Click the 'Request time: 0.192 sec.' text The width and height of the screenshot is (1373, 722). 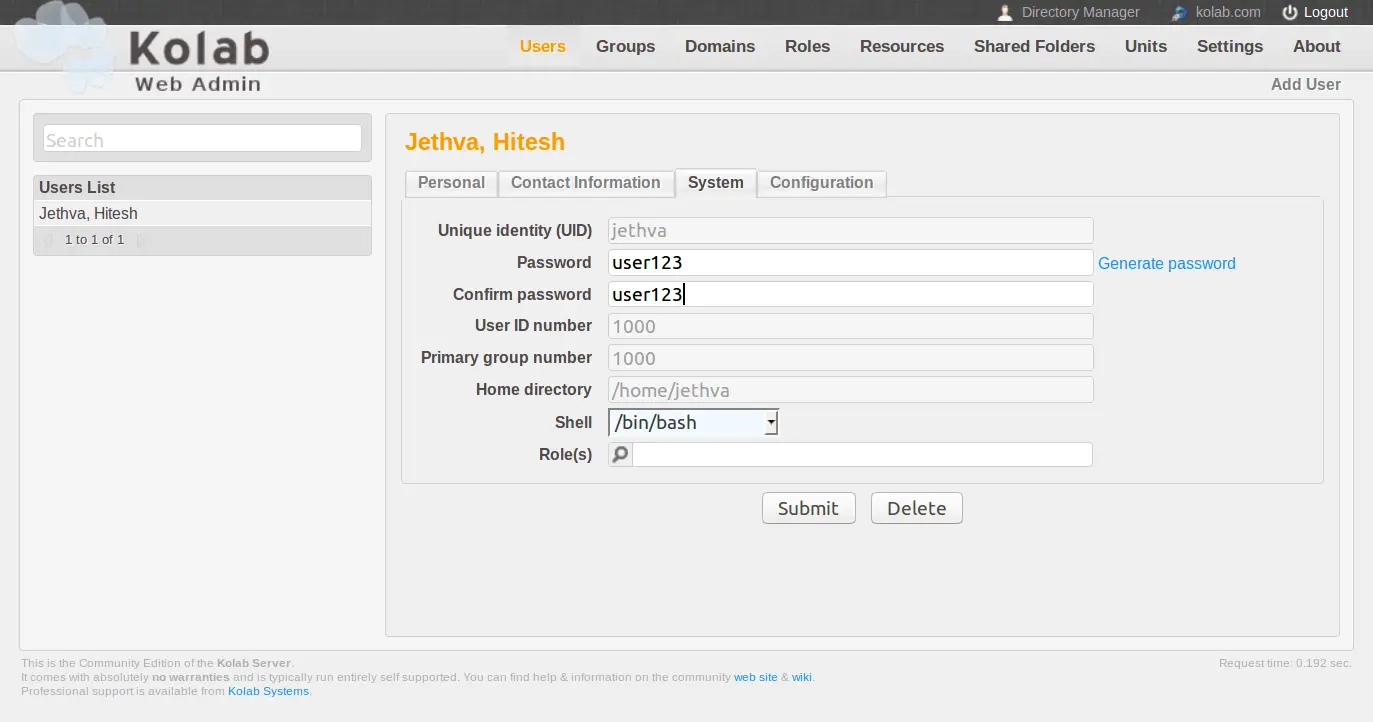click(1285, 664)
